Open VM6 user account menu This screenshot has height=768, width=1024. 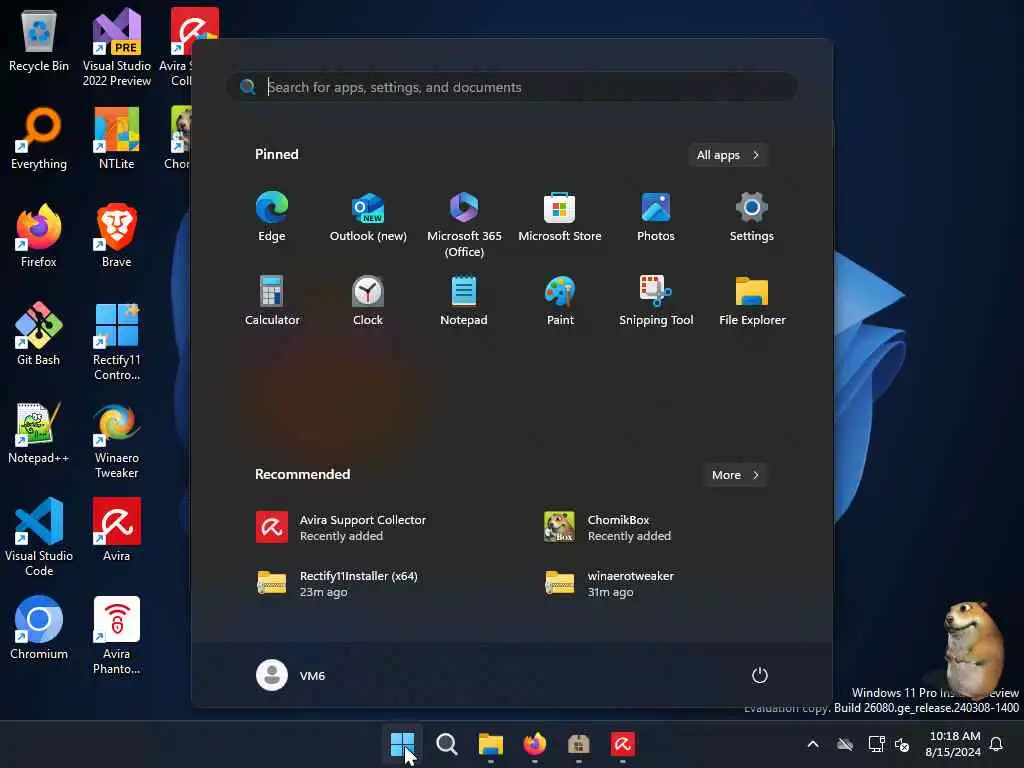point(291,675)
